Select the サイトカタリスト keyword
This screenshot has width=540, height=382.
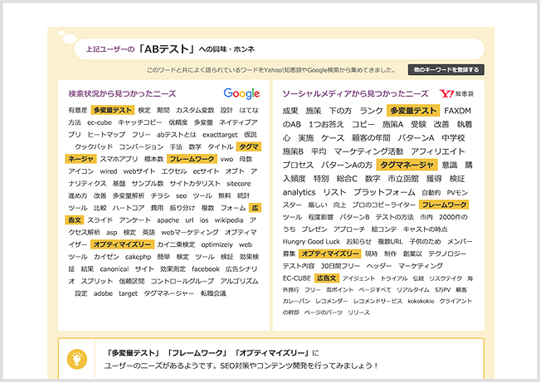pos(195,184)
